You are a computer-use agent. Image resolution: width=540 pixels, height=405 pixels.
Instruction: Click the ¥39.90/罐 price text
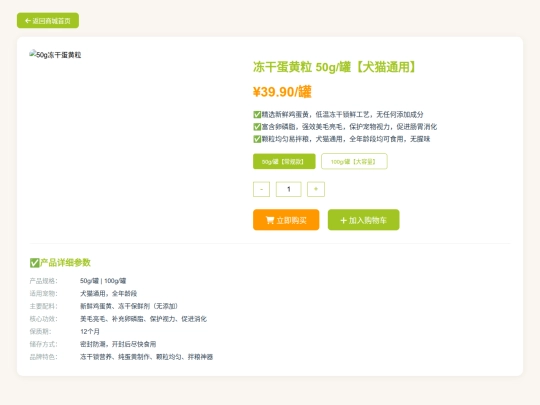[x=282, y=92]
